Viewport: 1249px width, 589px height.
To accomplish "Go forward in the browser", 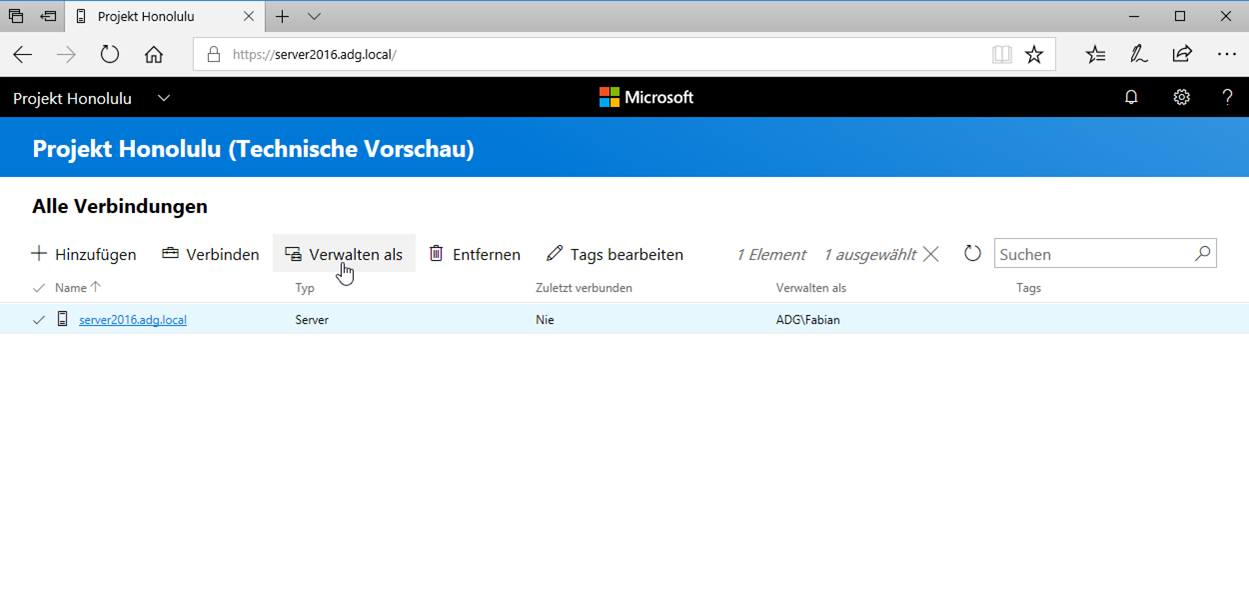I will [x=66, y=55].
